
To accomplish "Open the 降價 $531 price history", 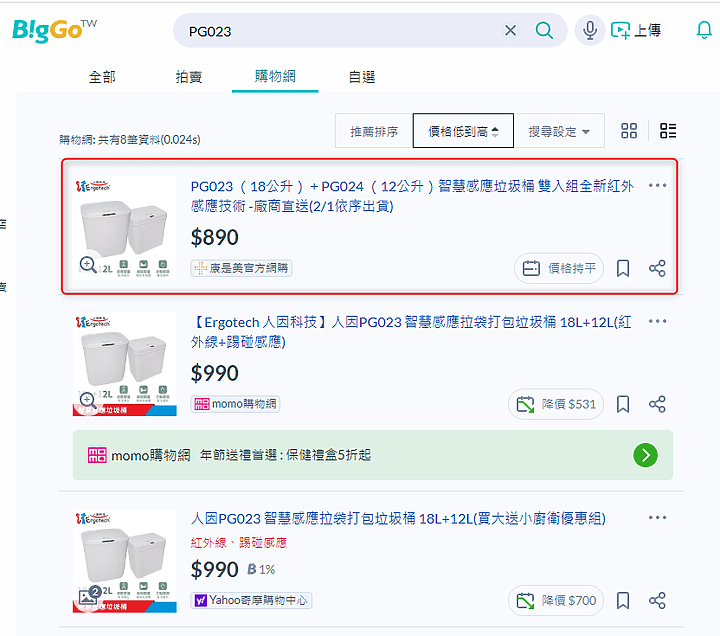I will tap(556, 404).
